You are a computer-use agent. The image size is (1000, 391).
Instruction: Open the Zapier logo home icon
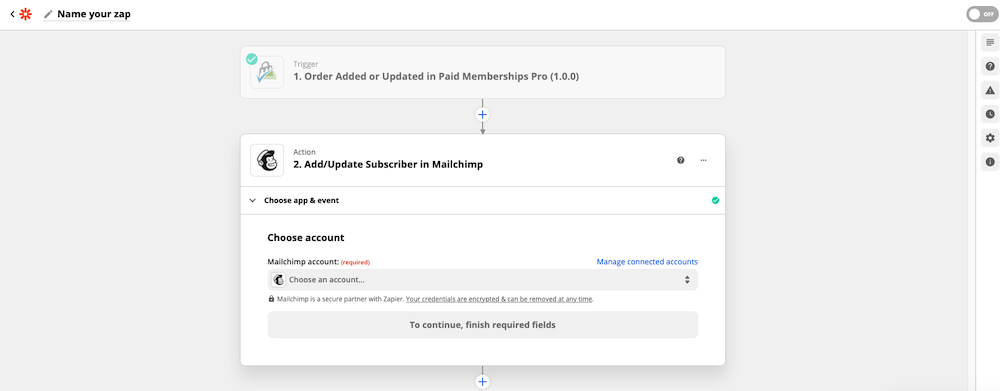tap(25, 14)
